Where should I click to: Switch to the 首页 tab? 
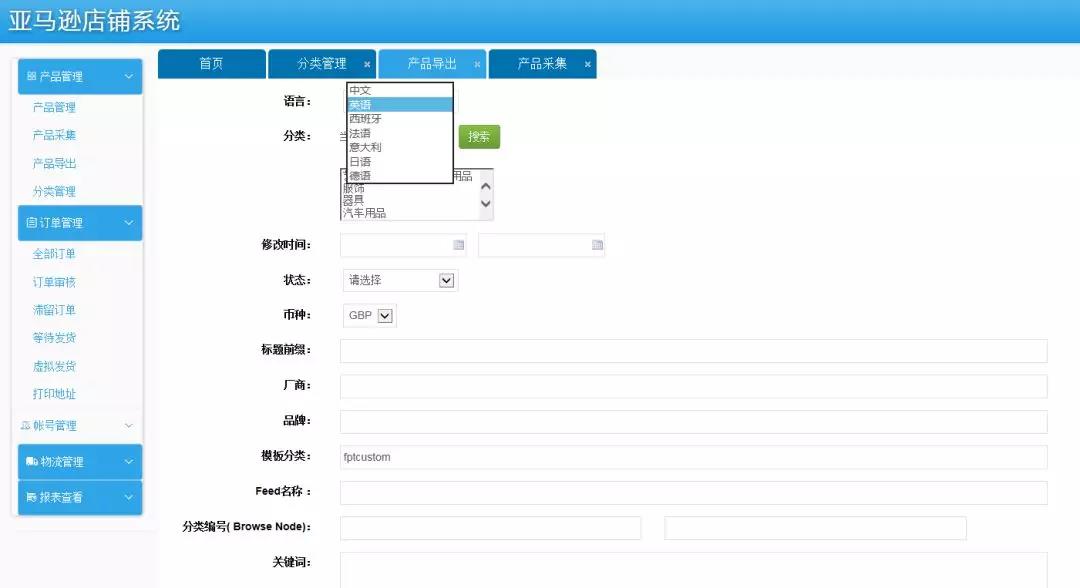(x=211, y=64)
